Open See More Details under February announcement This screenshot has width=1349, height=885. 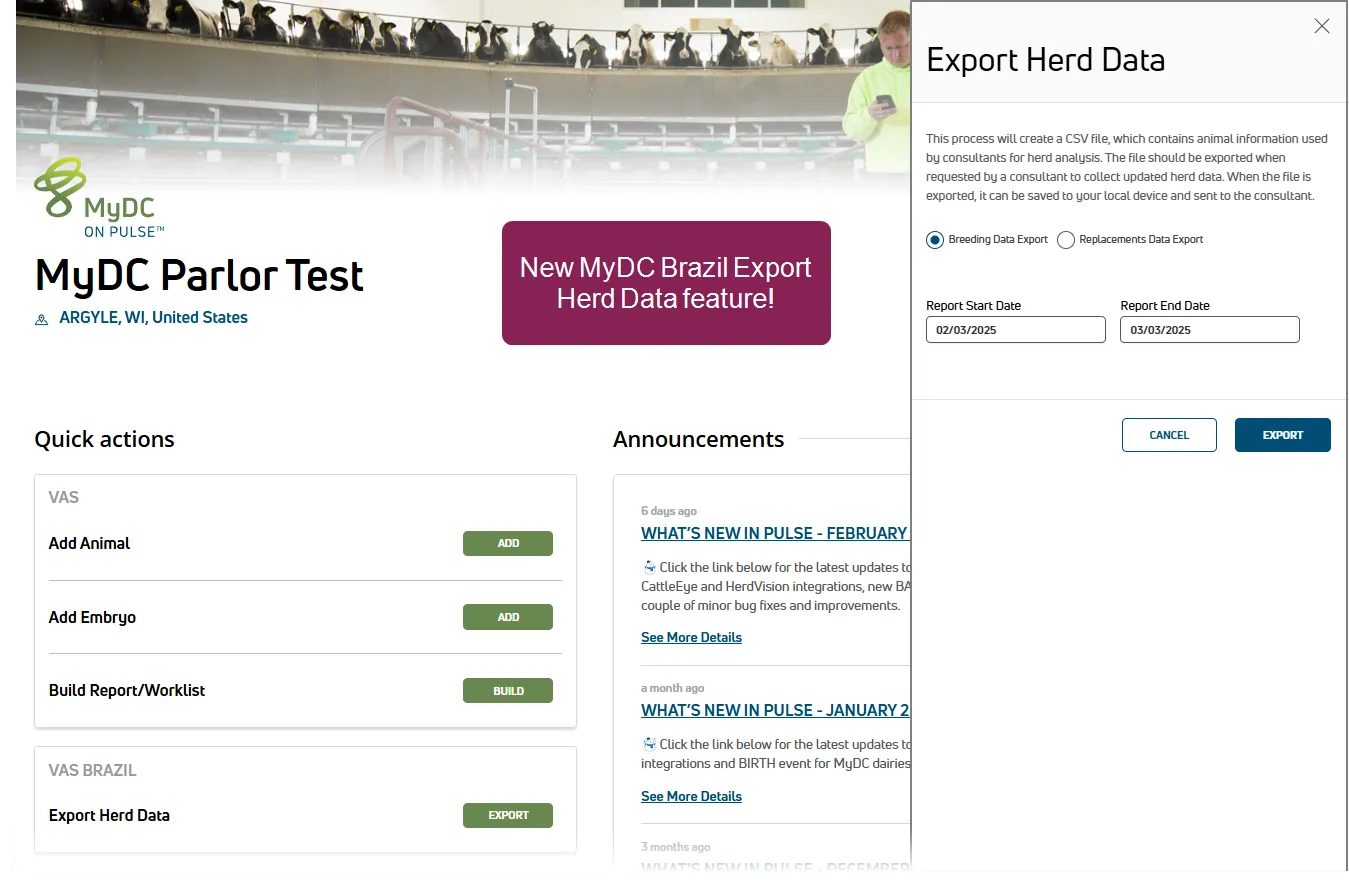pos(691,637)
